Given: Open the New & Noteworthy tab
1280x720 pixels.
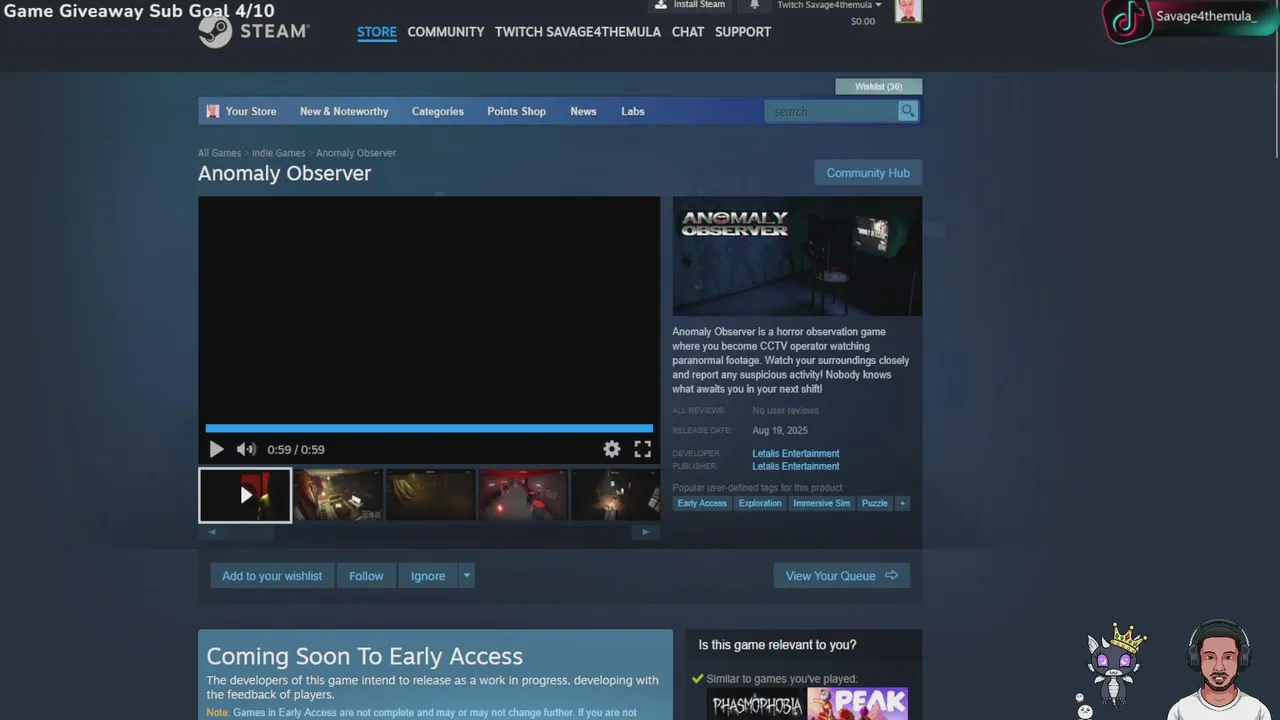Looking at the screenshot, I should (x=344, y=111).
